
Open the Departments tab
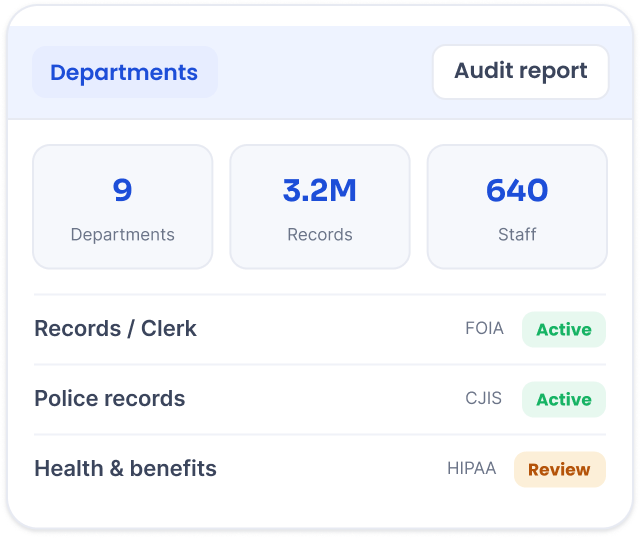click(125, 72)
